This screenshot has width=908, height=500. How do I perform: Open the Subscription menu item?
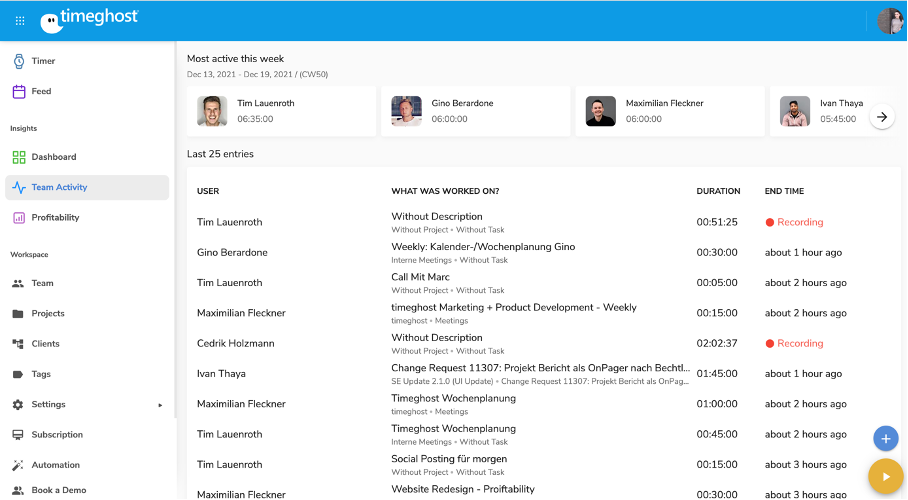(x=56, y=435)
